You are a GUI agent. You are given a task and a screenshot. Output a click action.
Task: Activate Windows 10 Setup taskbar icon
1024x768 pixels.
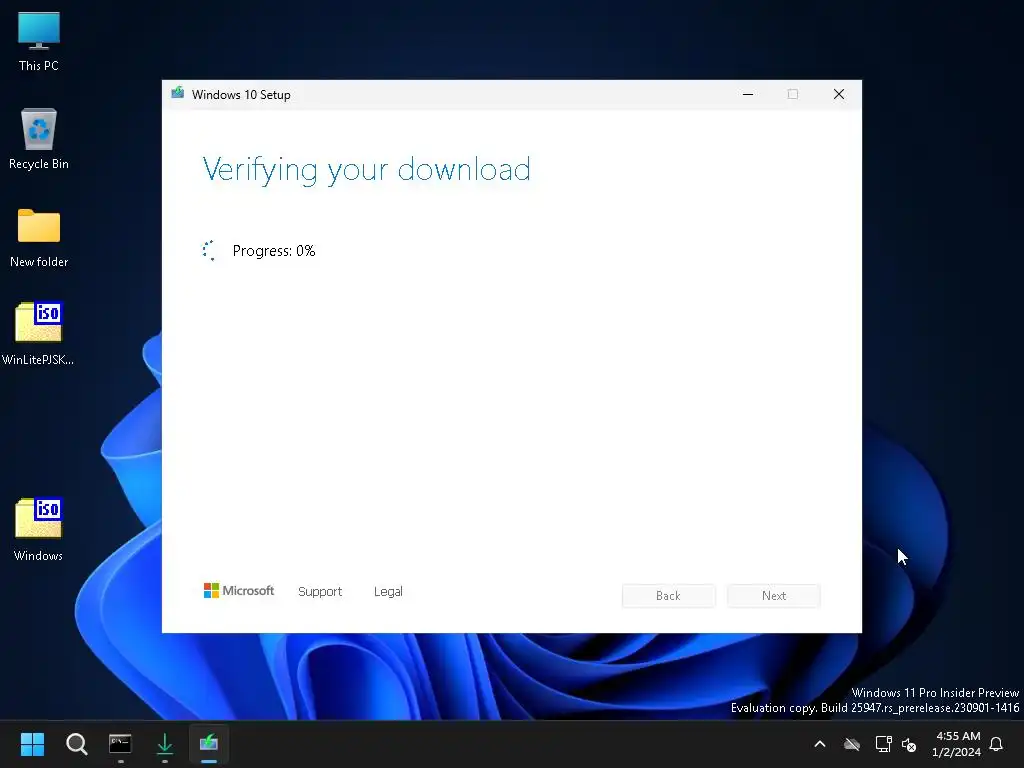point(209,744)
